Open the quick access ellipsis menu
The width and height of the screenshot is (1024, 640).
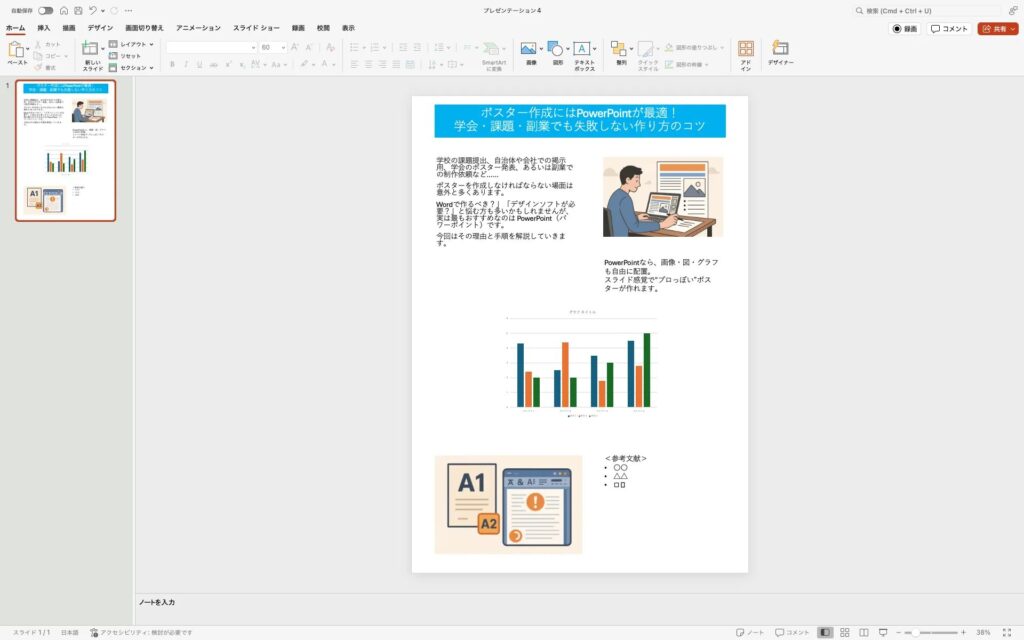pyautogui.click(x=129, y=10)
